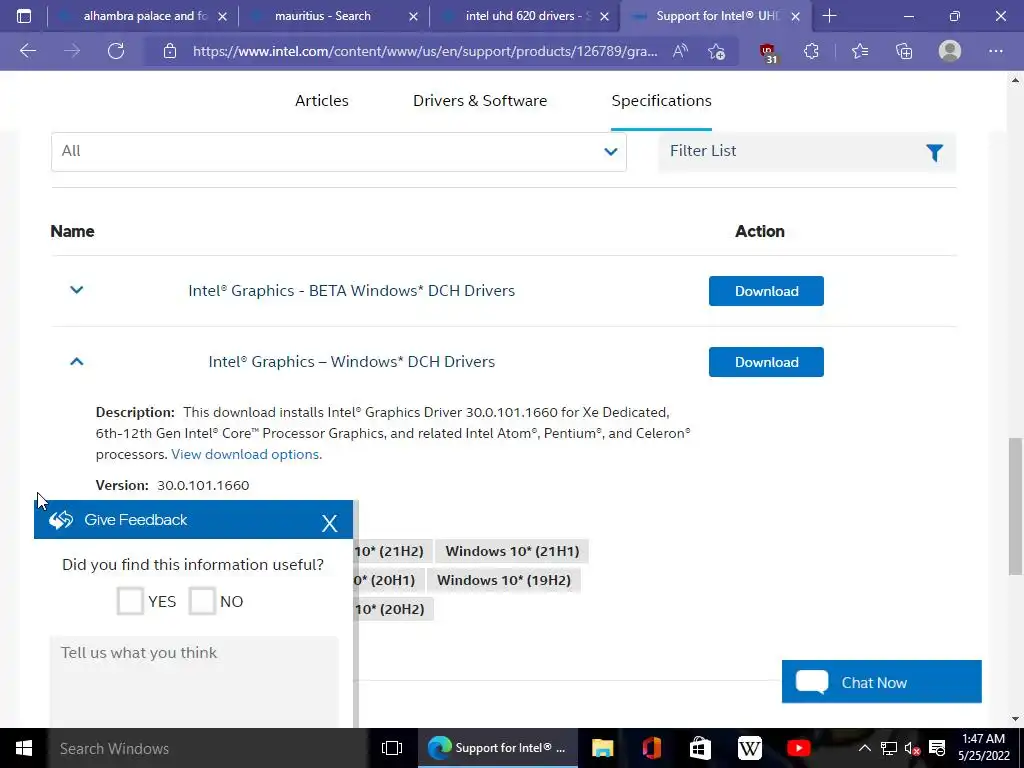This screenshot has height=768, width=1024.
Task: Open Windows Start menu
Action: click(24, 748)
